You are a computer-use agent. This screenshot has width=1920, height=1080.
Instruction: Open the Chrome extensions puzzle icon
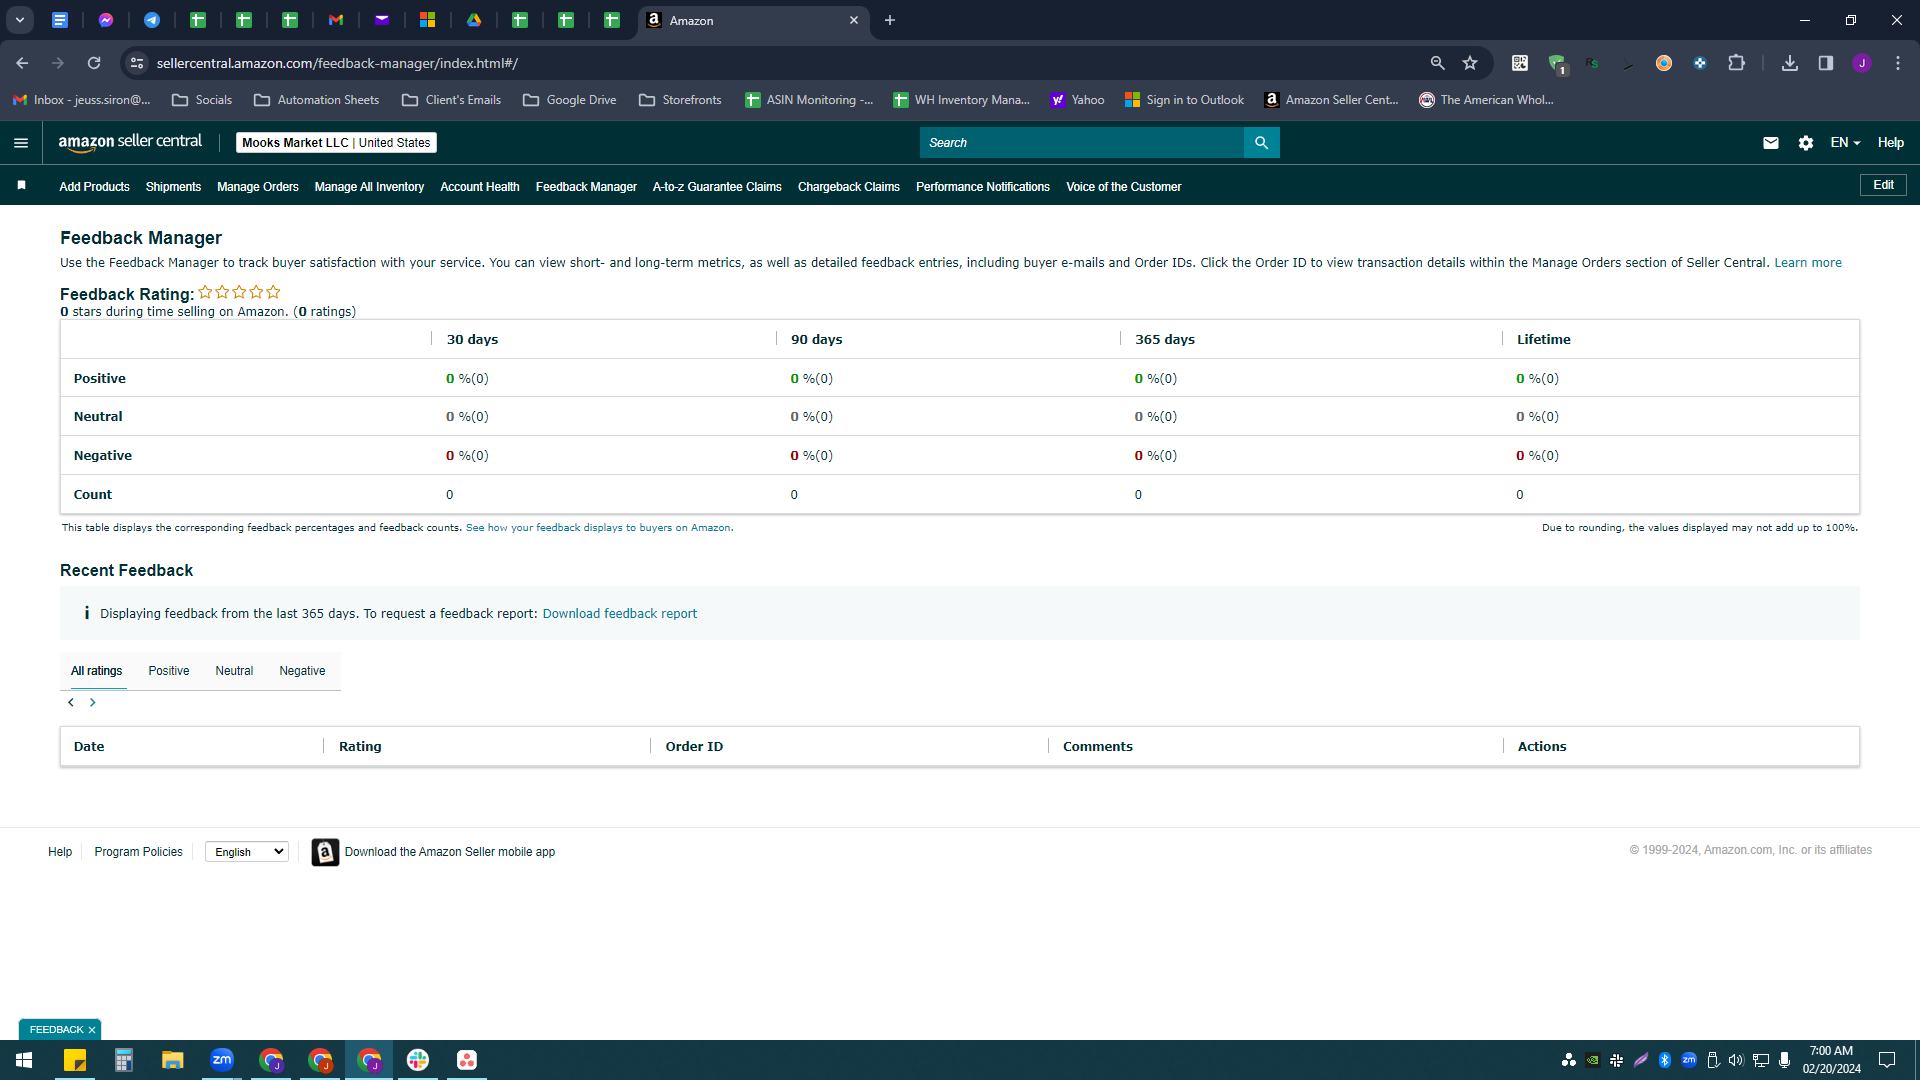(x=1737, y=63)
